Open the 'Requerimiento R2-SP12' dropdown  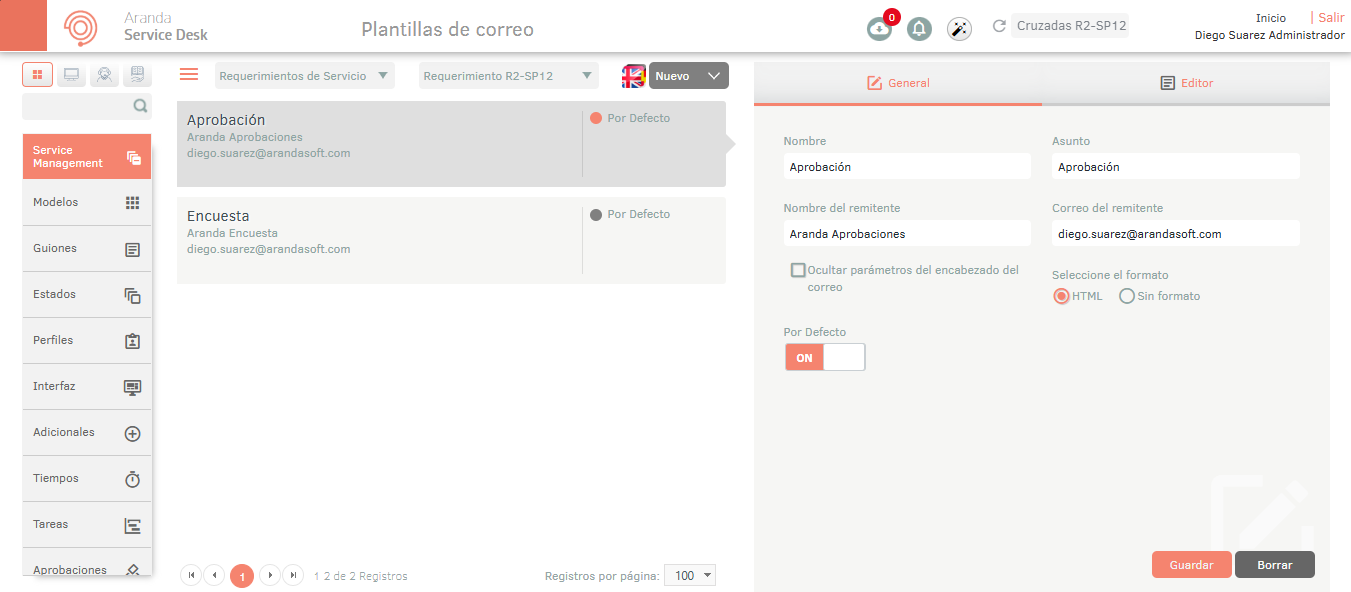[x=508, y=76]
